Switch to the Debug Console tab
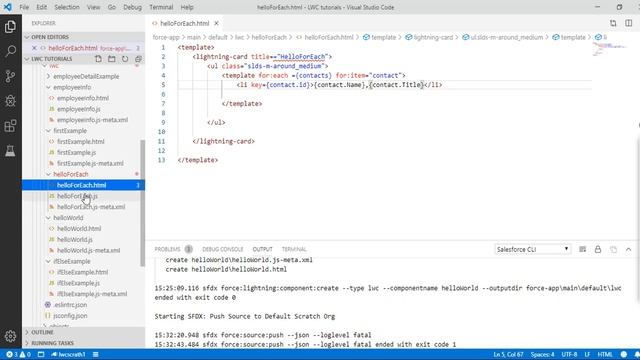This screenshot has height=360, width=640. click(x=222, y=249)
